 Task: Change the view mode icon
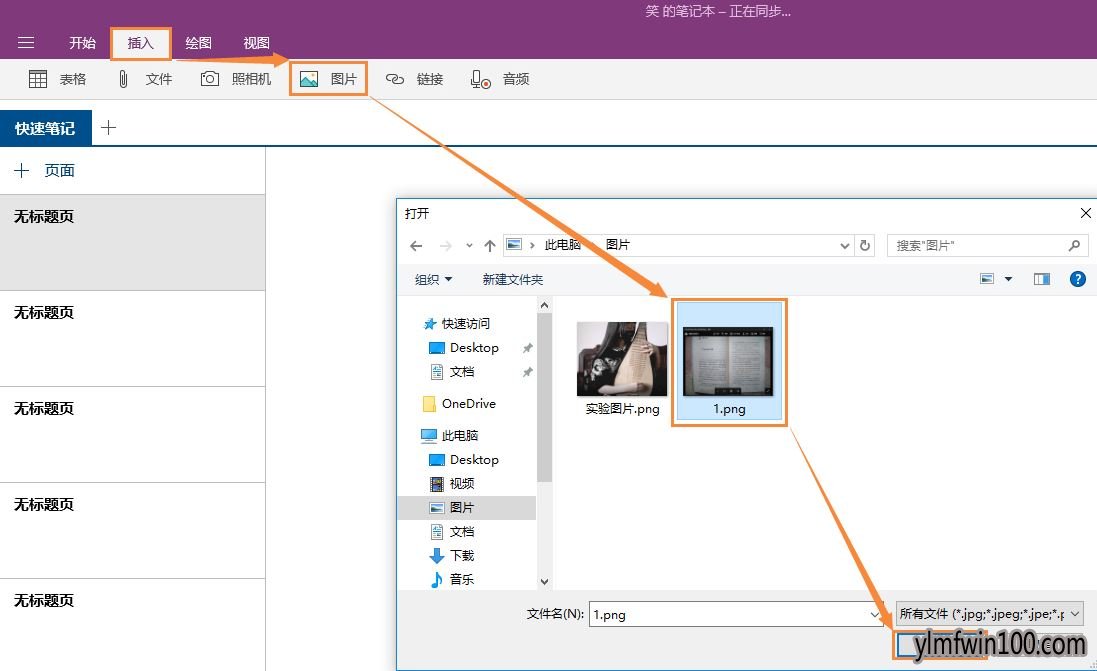point(987,279)
